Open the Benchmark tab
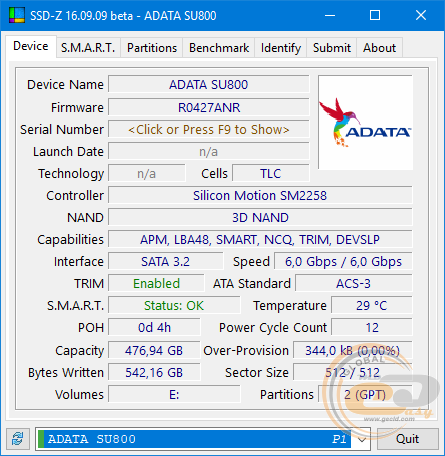The height and width of the screenshot is (456, 445). click(219, 48)
